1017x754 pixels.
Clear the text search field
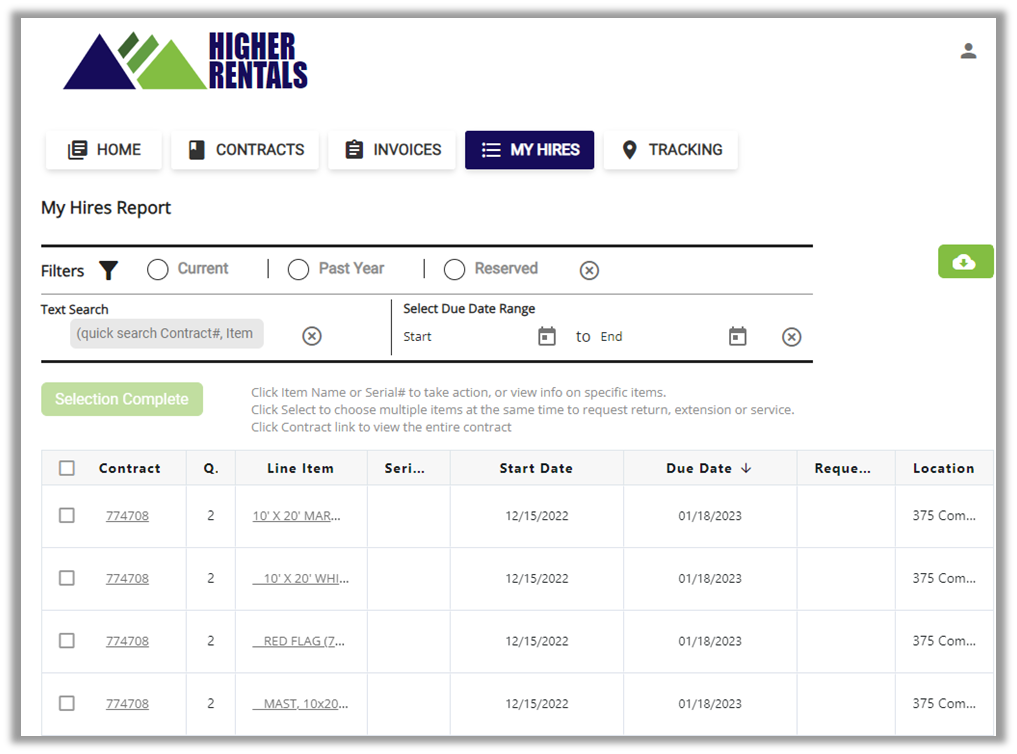312,336
